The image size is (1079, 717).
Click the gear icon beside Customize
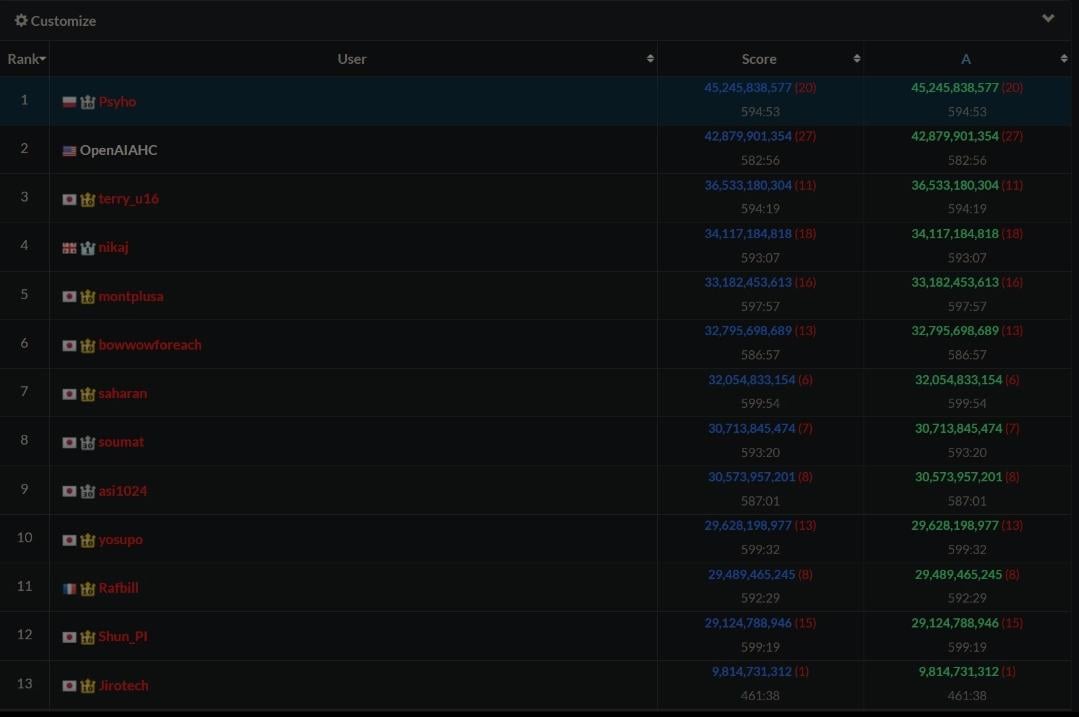pyautogui.click(x=21, y=21)
